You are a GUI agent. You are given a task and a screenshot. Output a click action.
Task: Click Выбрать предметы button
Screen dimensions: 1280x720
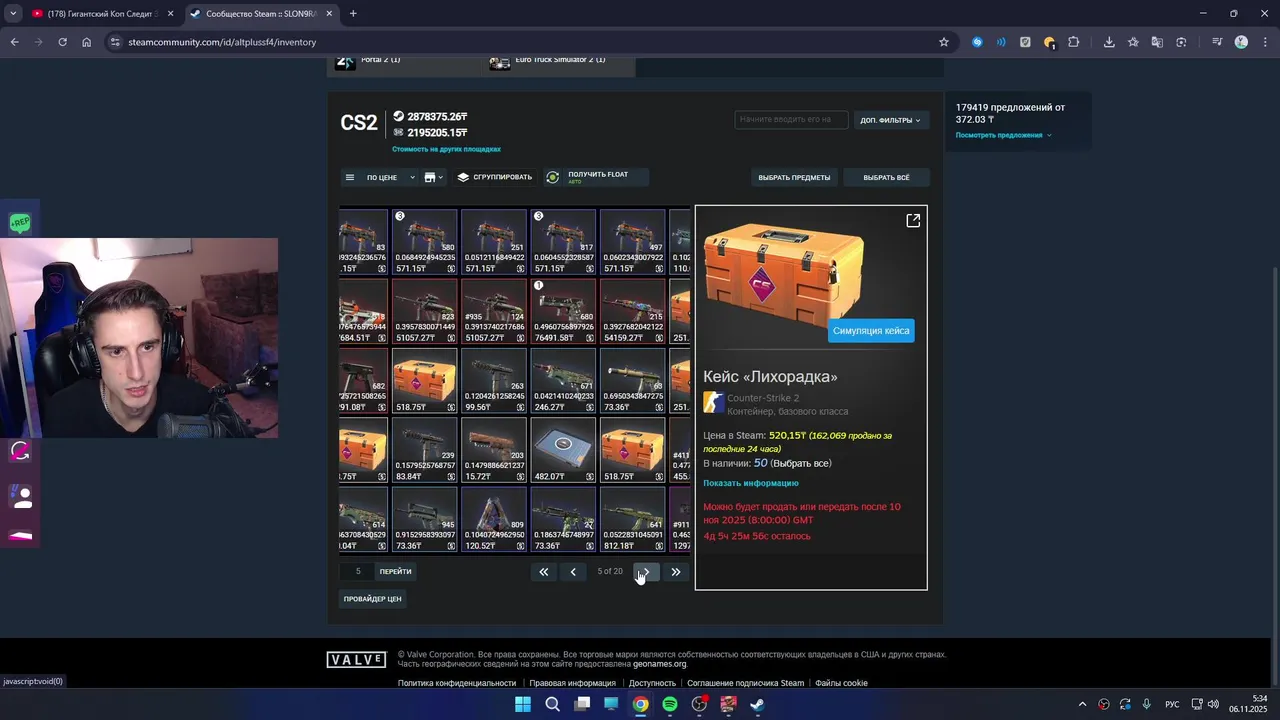tap(794, 177)
